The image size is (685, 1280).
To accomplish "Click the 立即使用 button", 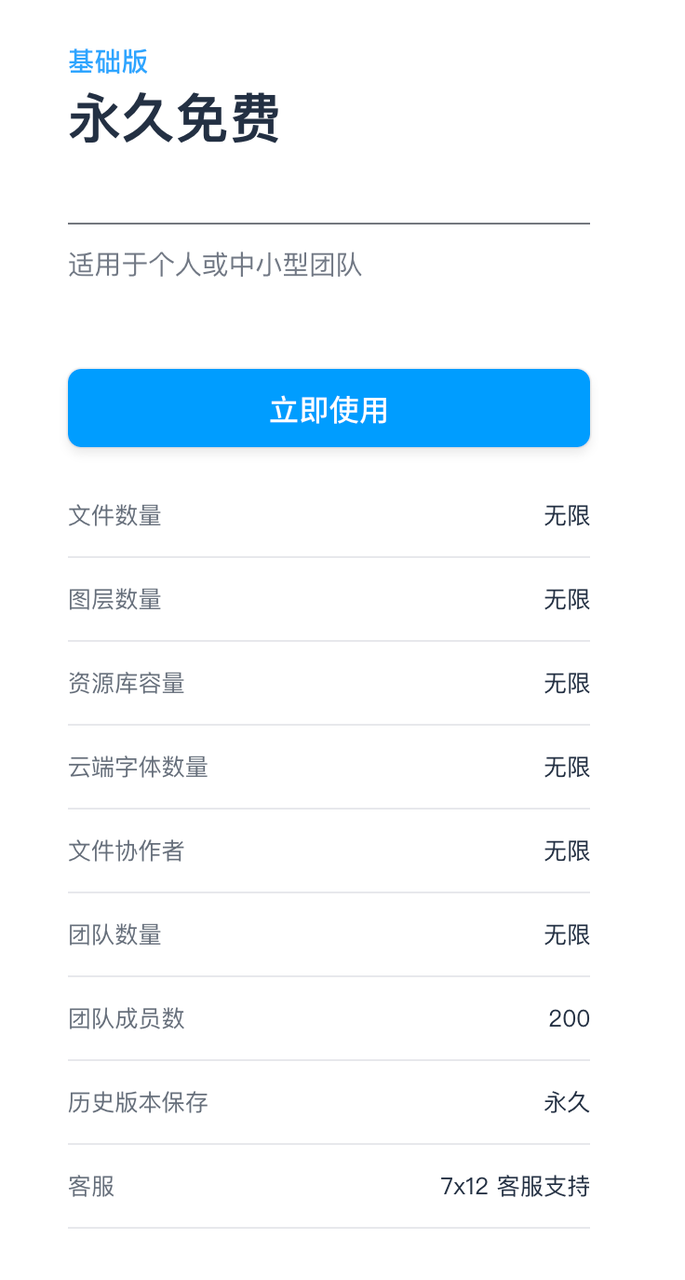I will [x=328, y=408].
